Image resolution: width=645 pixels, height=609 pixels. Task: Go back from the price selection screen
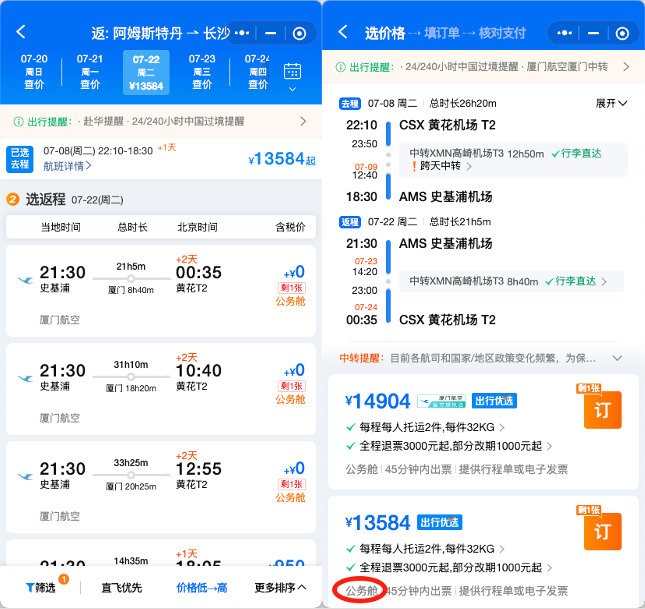(x=343, y=32)
